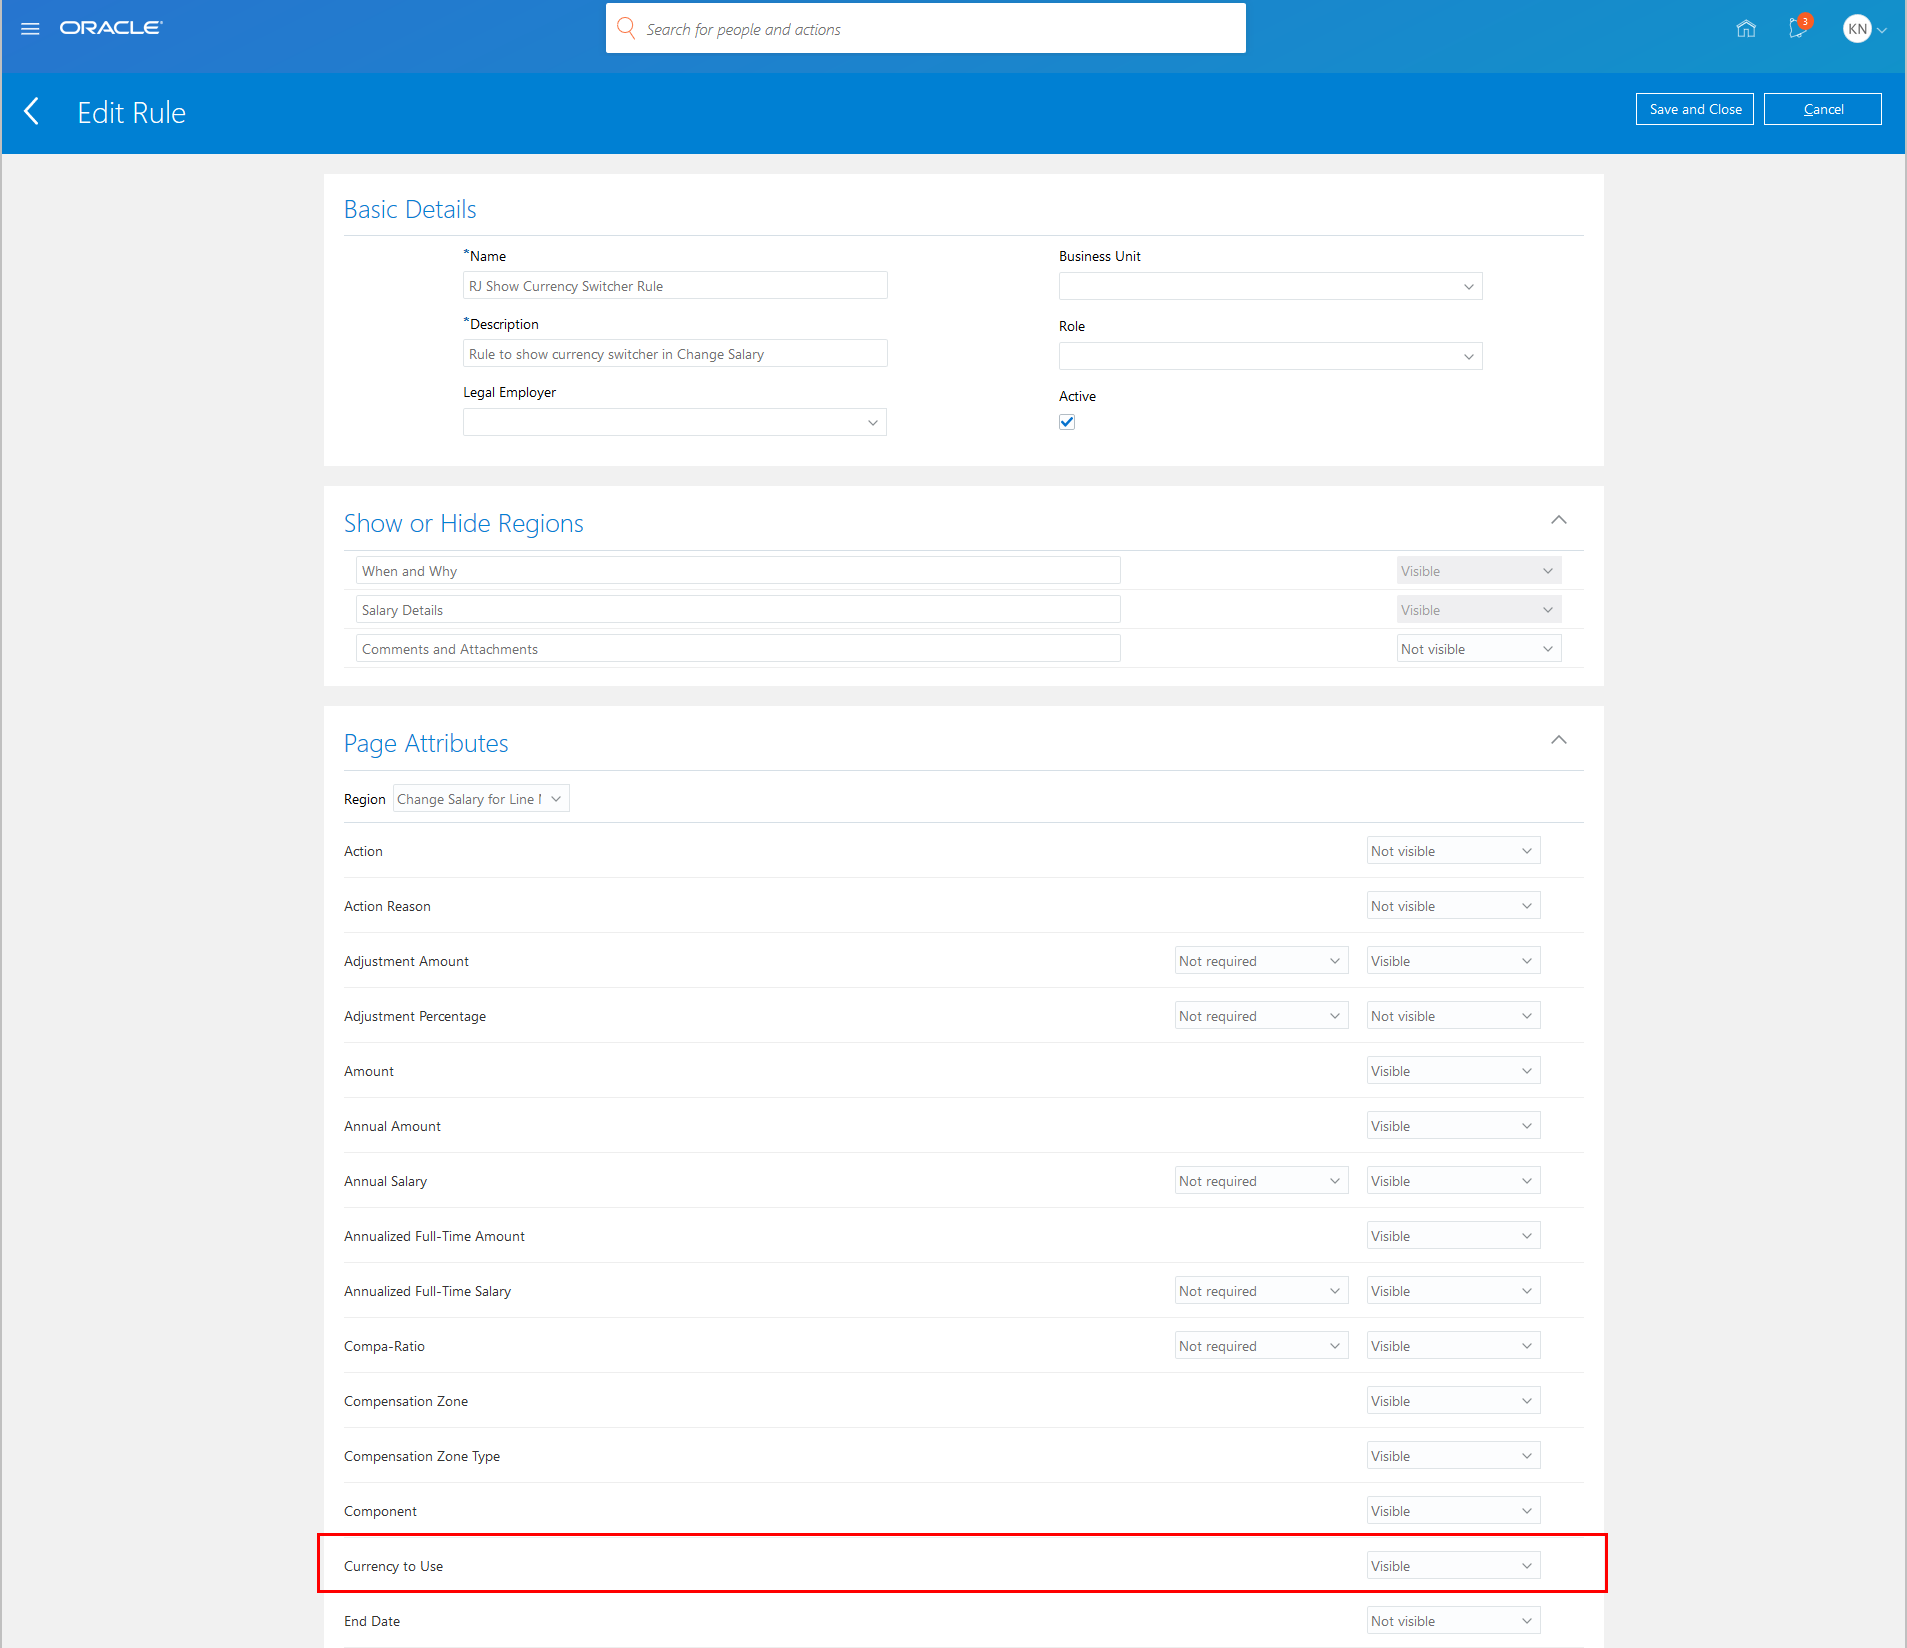Click the Oracle logo
Viewport: 1907px width, 1648px height.
coord(111,28)
